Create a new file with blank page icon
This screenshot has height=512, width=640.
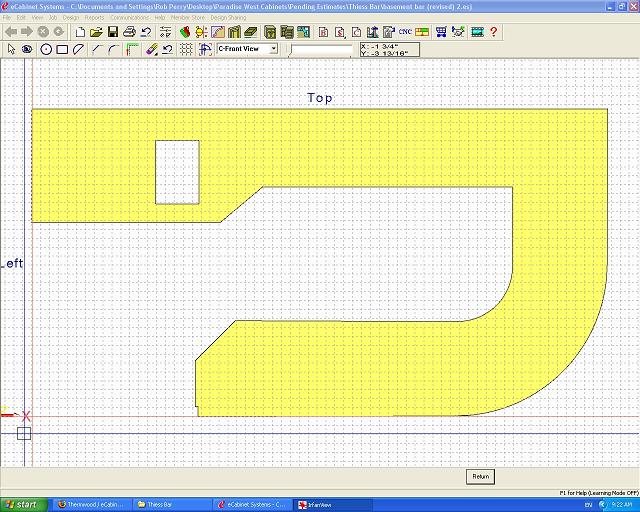80,32
